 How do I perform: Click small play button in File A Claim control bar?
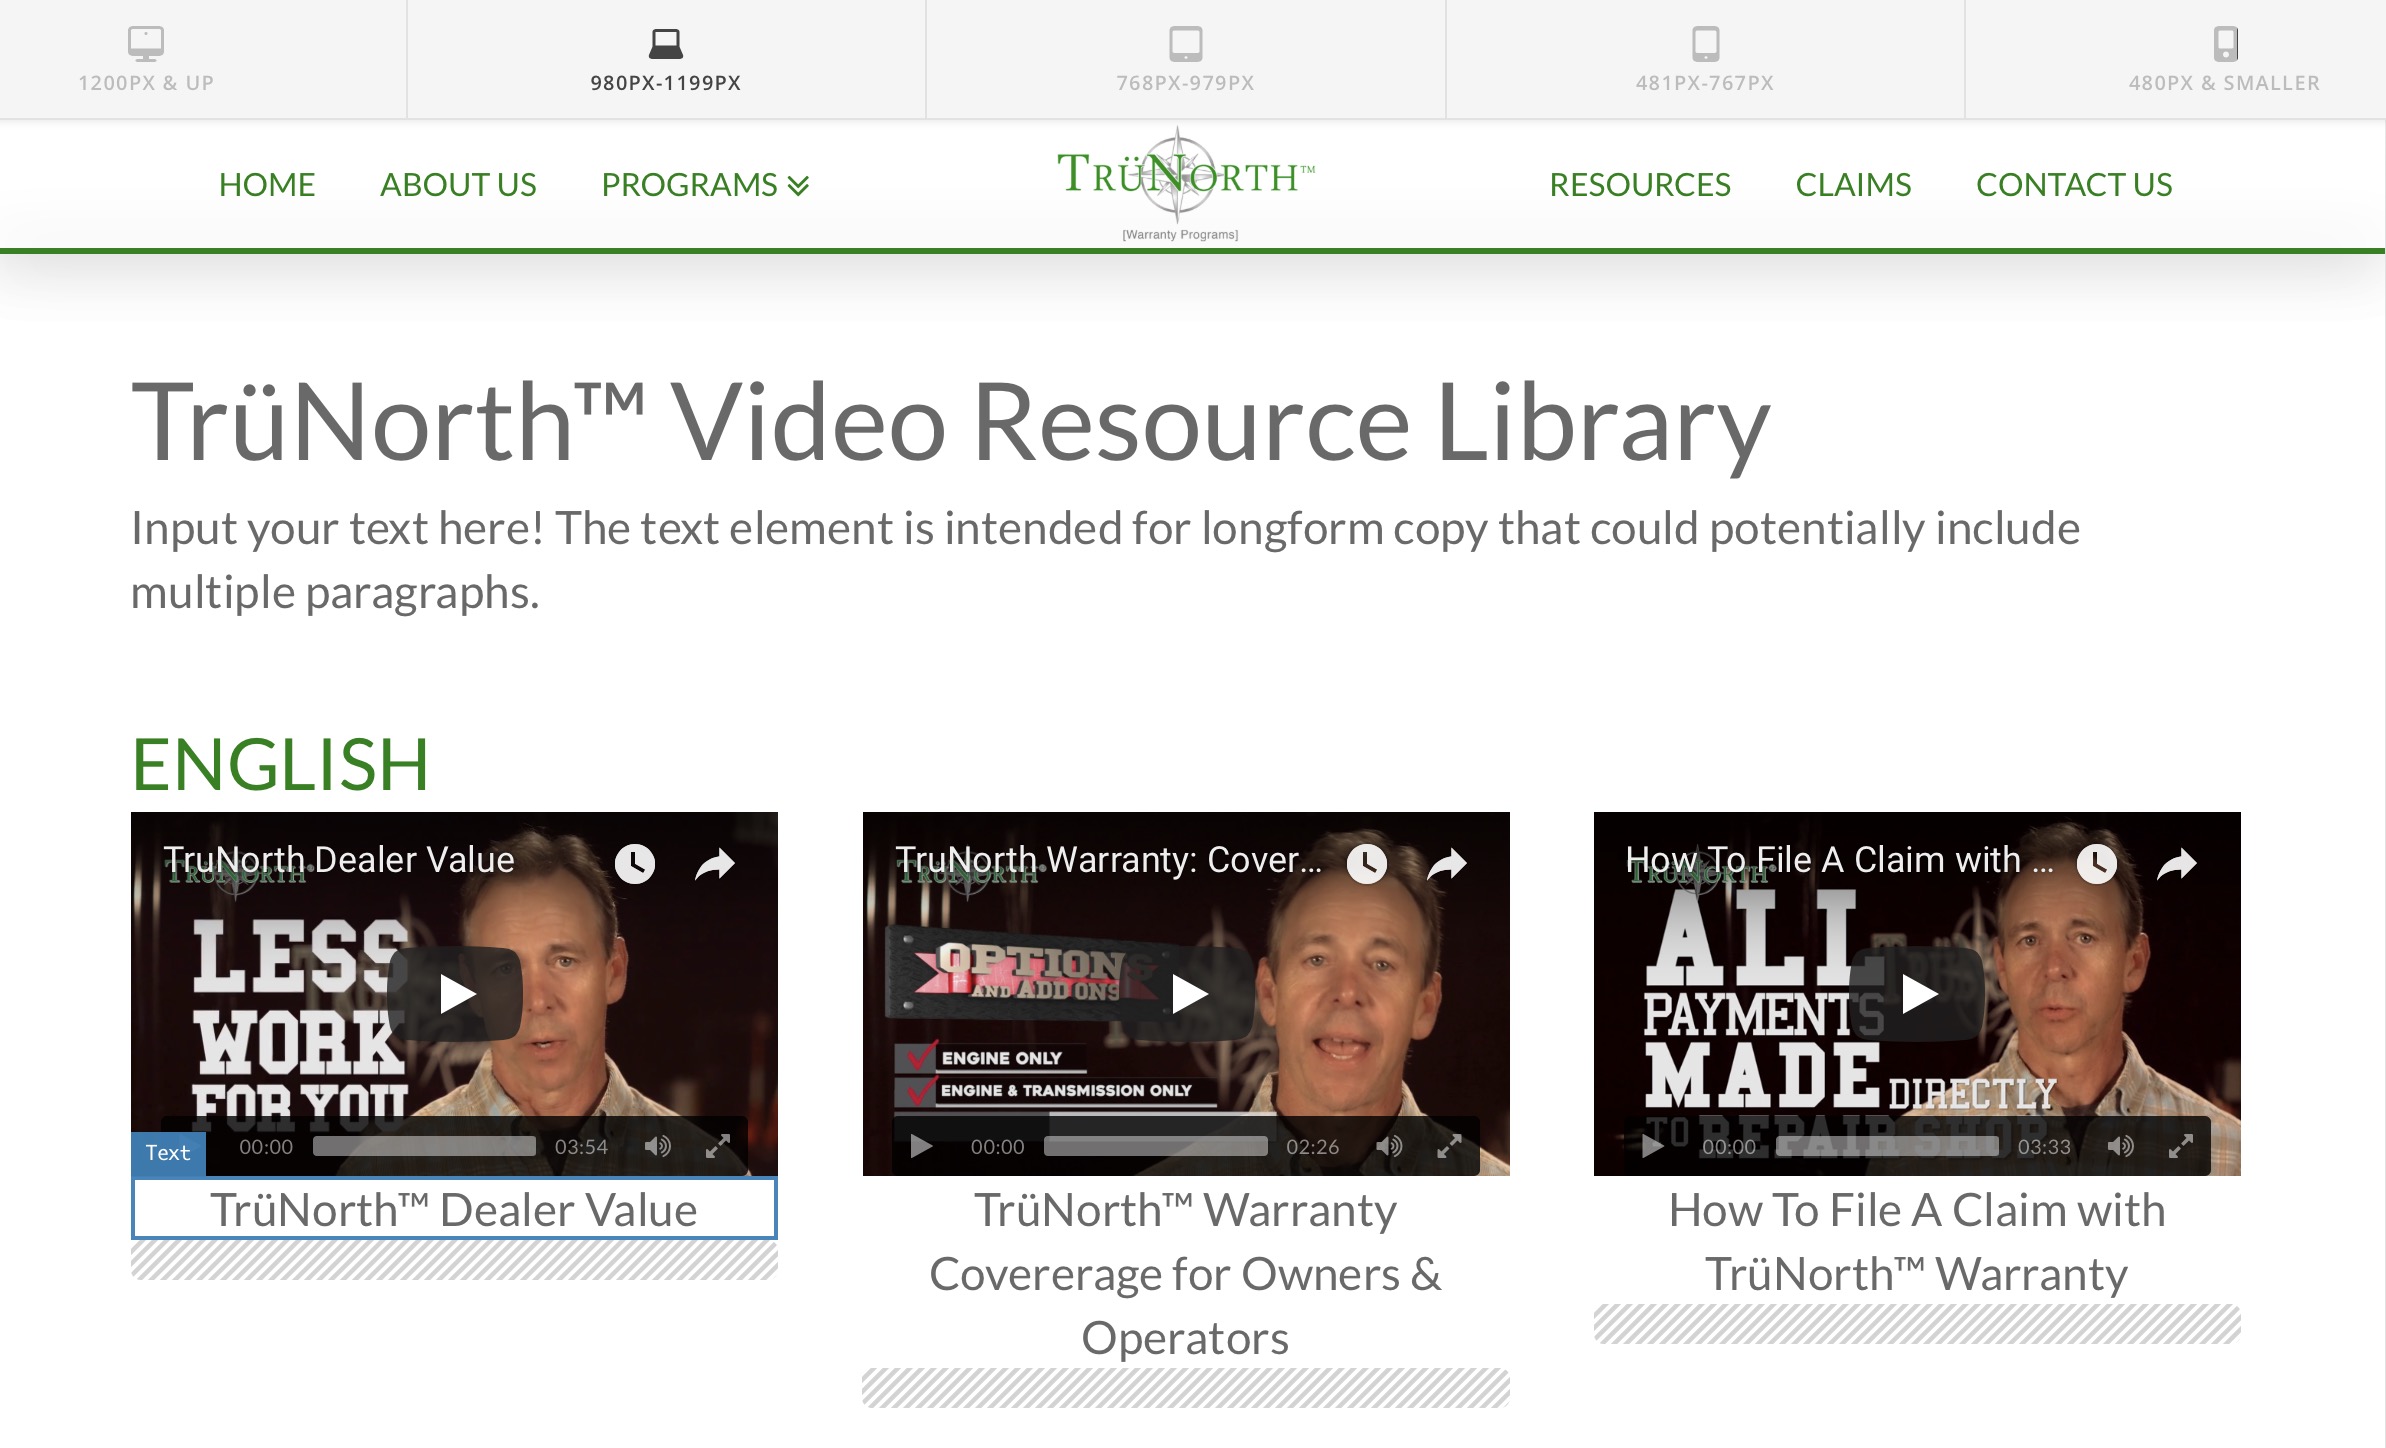[1652, 1146]
